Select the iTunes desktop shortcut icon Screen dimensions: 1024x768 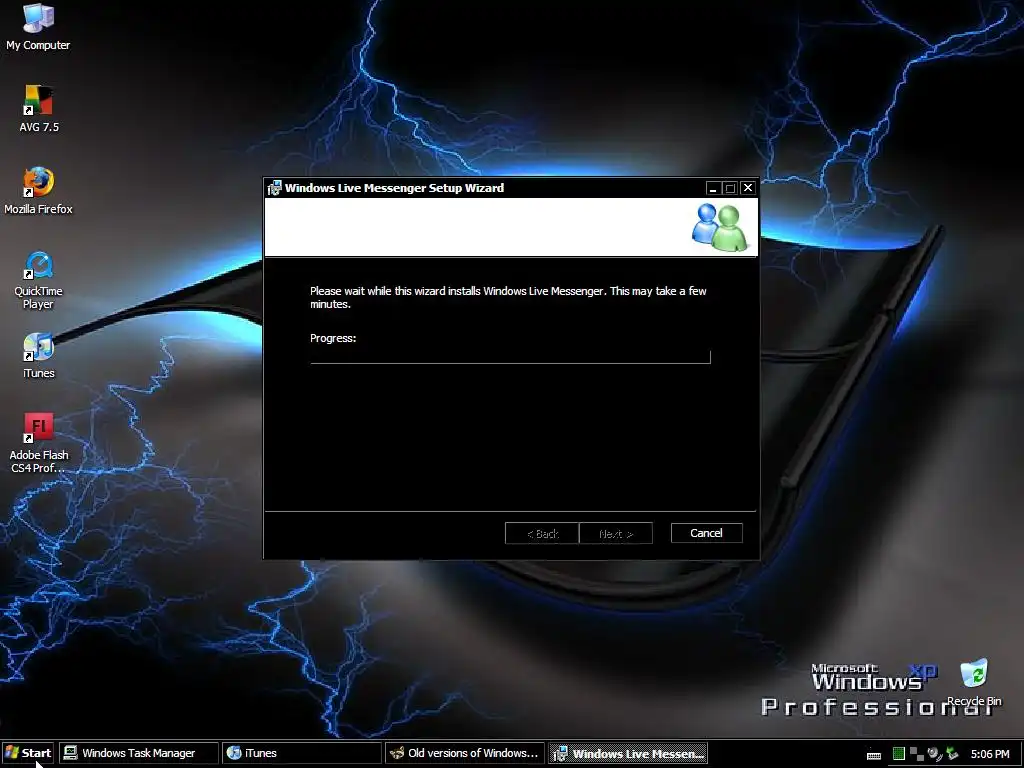[x=39, y=355]
